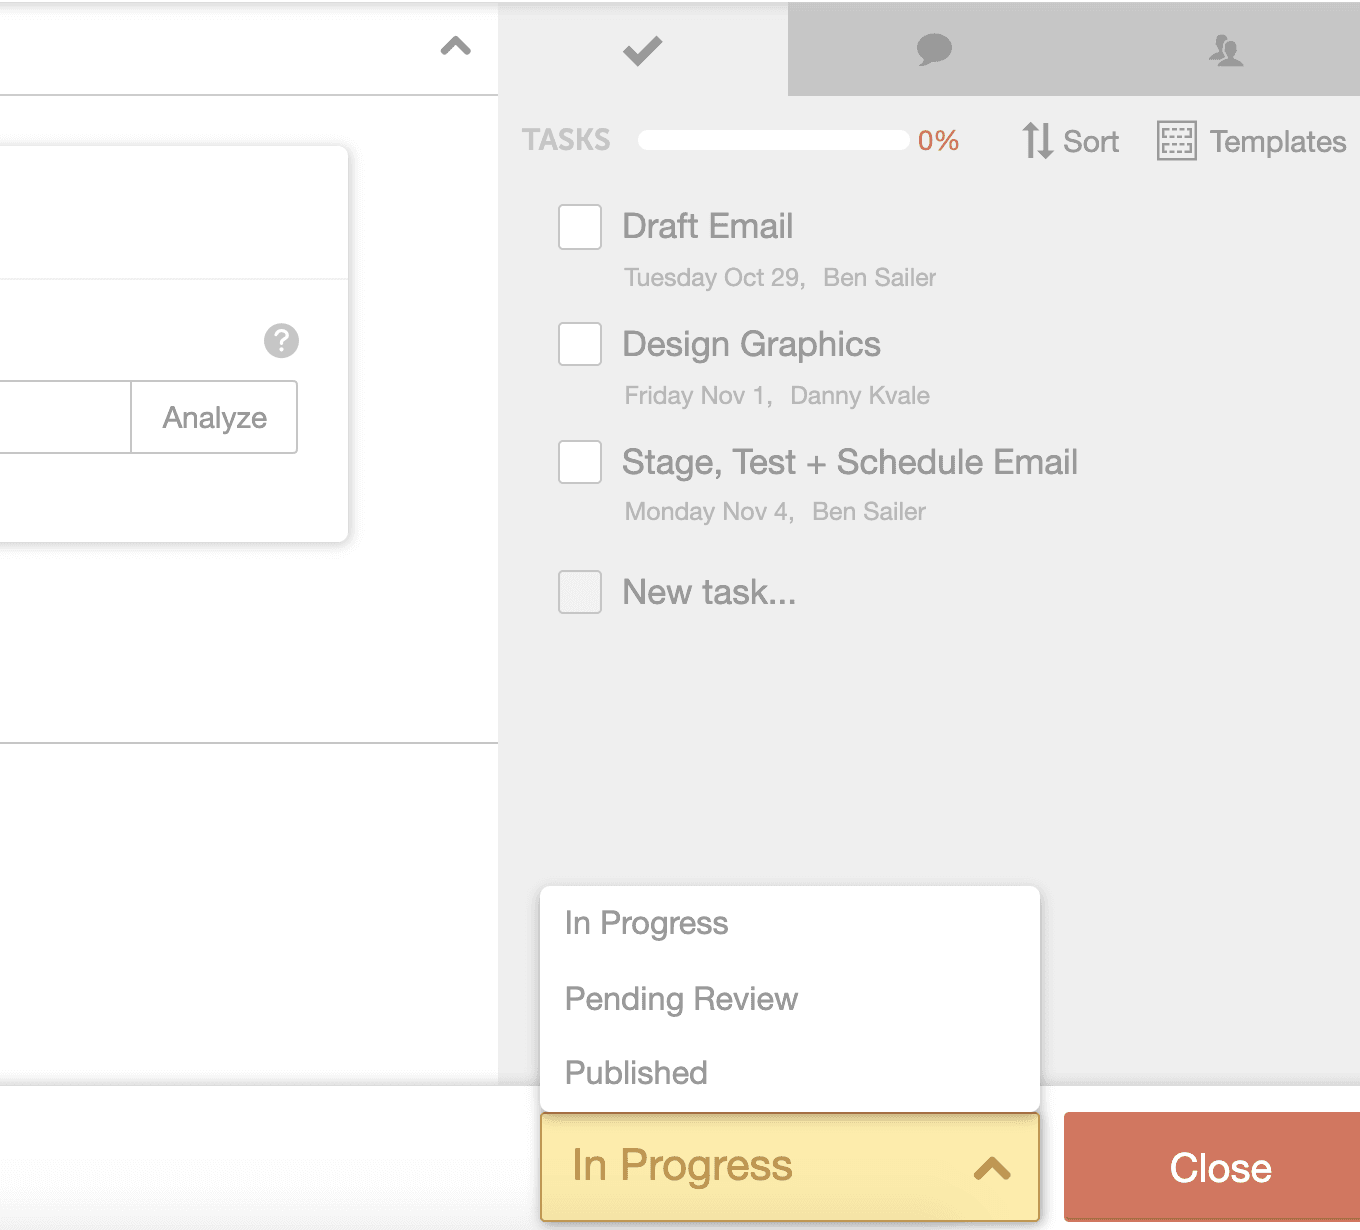Click the task progress bar
This screenshot has width=1360, height=1230.
point(773,140)
